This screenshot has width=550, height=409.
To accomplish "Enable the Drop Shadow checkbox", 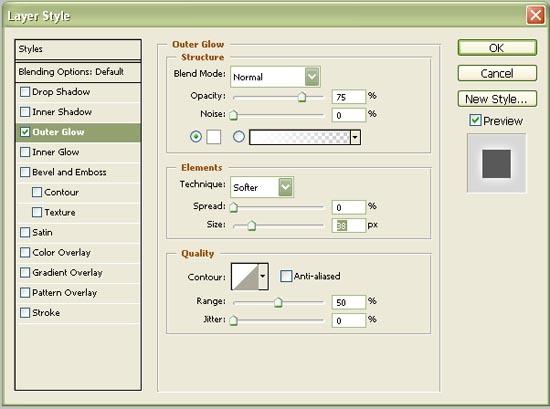I will point(25,92).
